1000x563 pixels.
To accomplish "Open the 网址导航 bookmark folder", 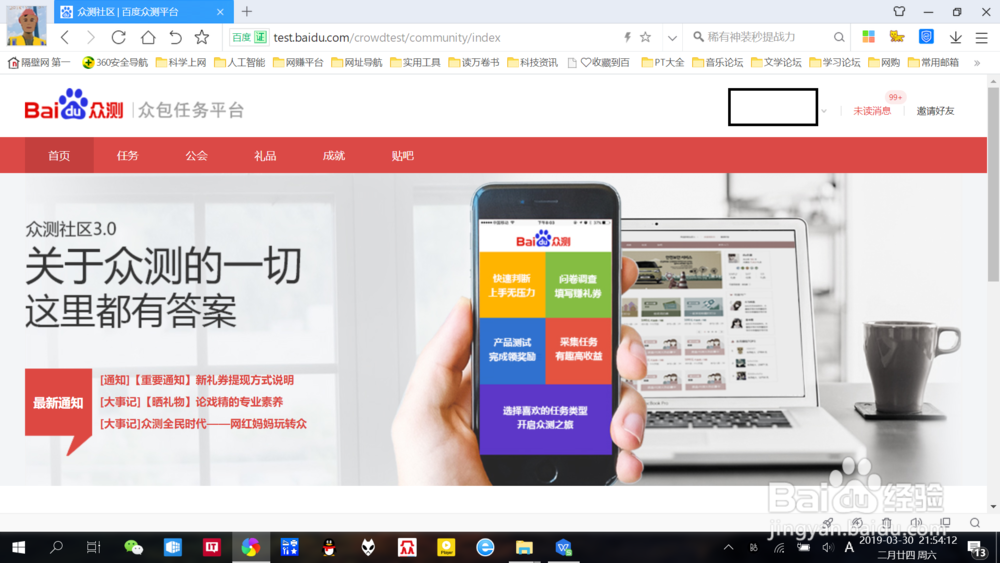I will [x=357, y=62].
